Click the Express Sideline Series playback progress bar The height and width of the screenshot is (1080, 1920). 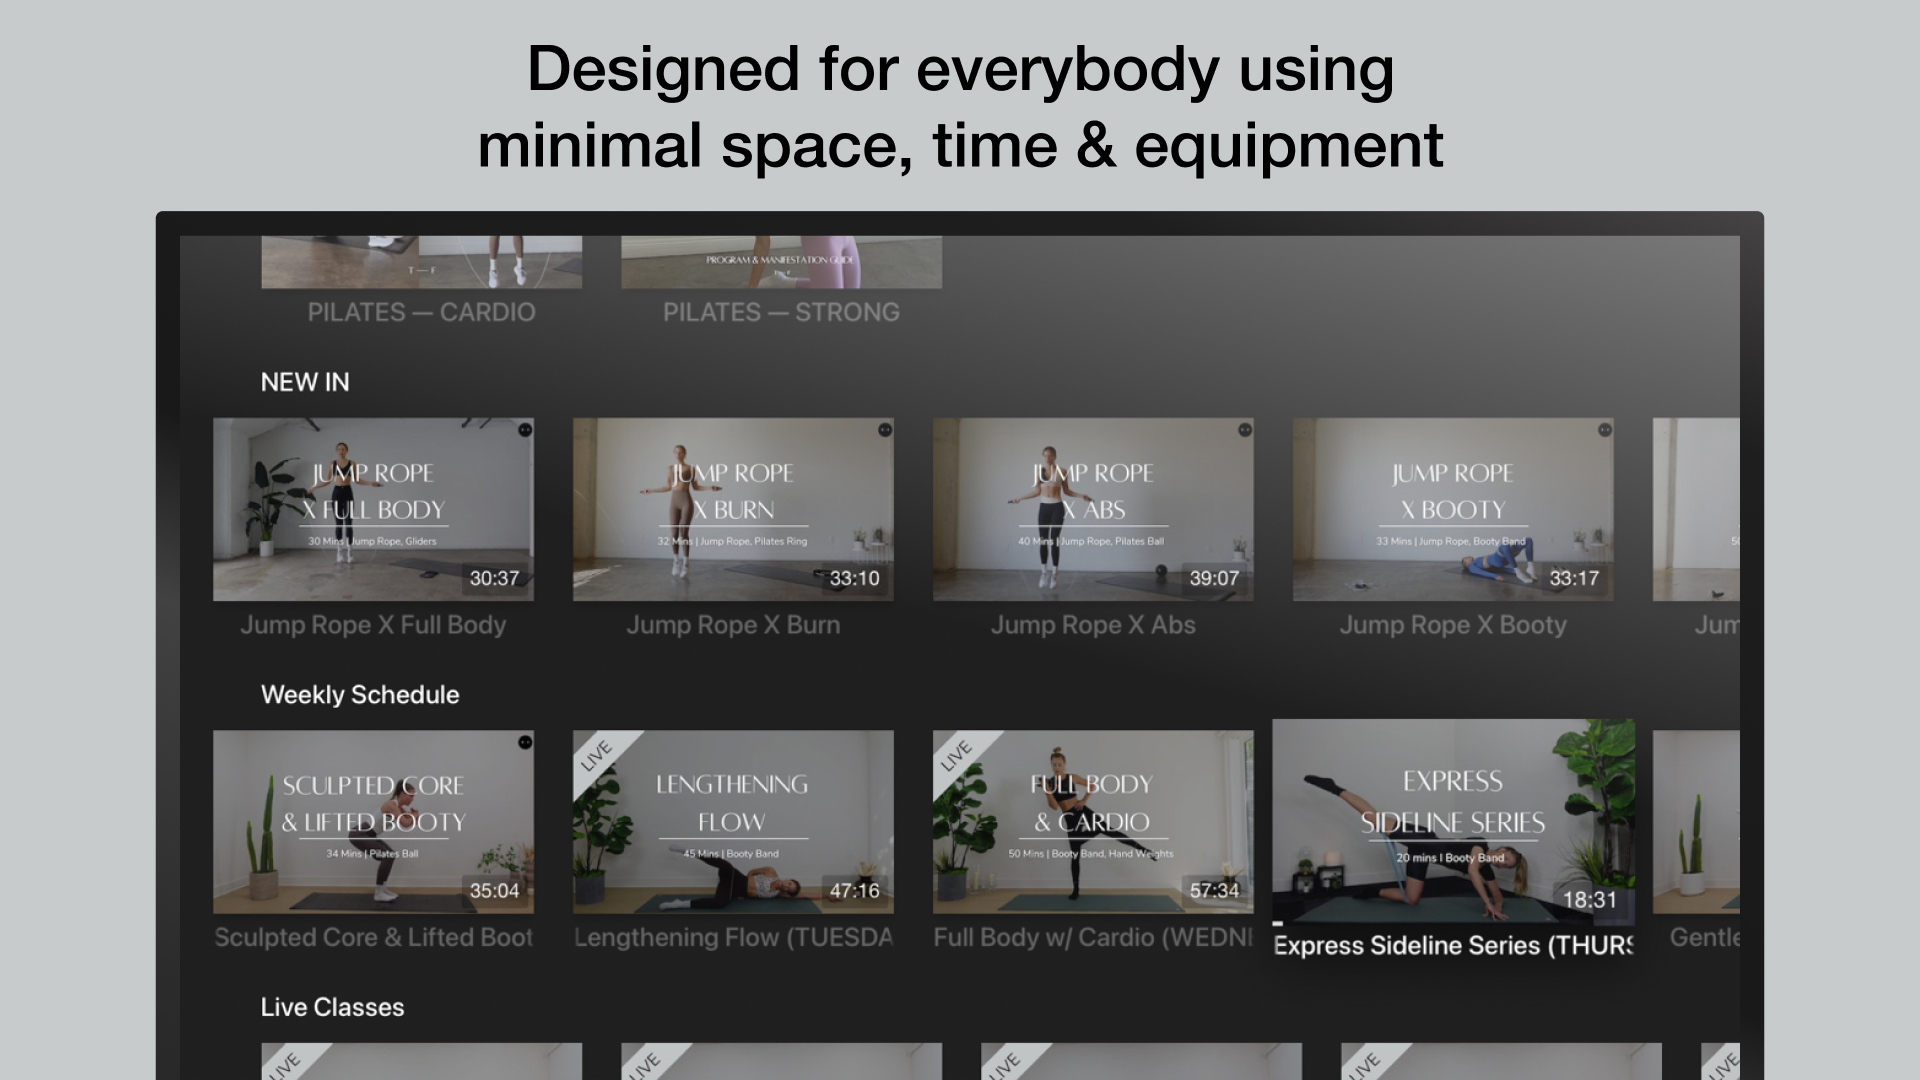click(x=1454, y=924)
